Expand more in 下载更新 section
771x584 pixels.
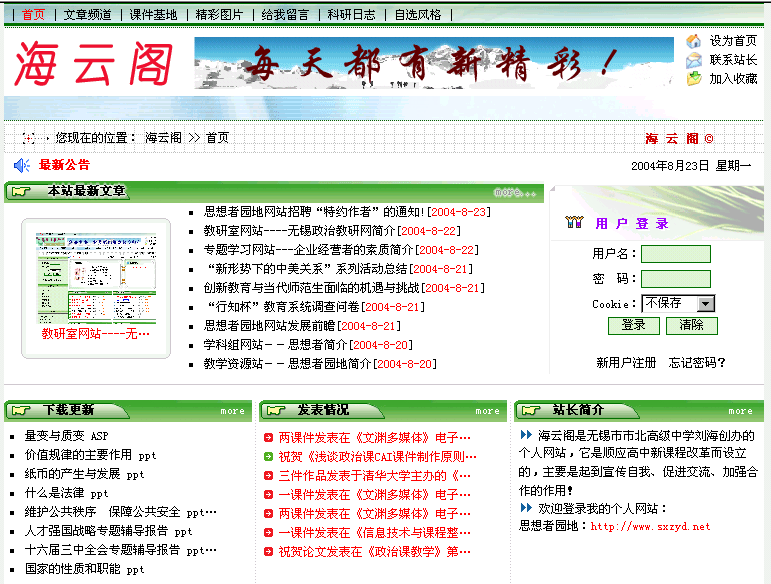232,411
